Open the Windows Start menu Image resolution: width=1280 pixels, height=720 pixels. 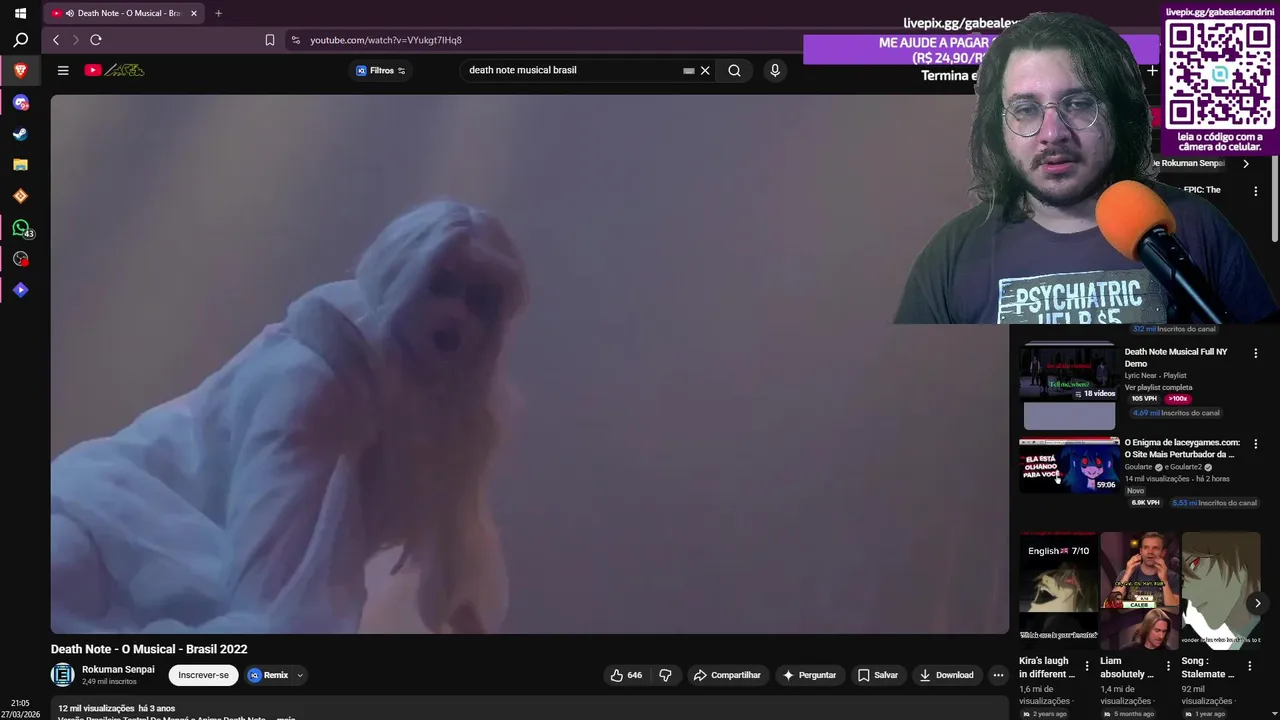[20, 13]
